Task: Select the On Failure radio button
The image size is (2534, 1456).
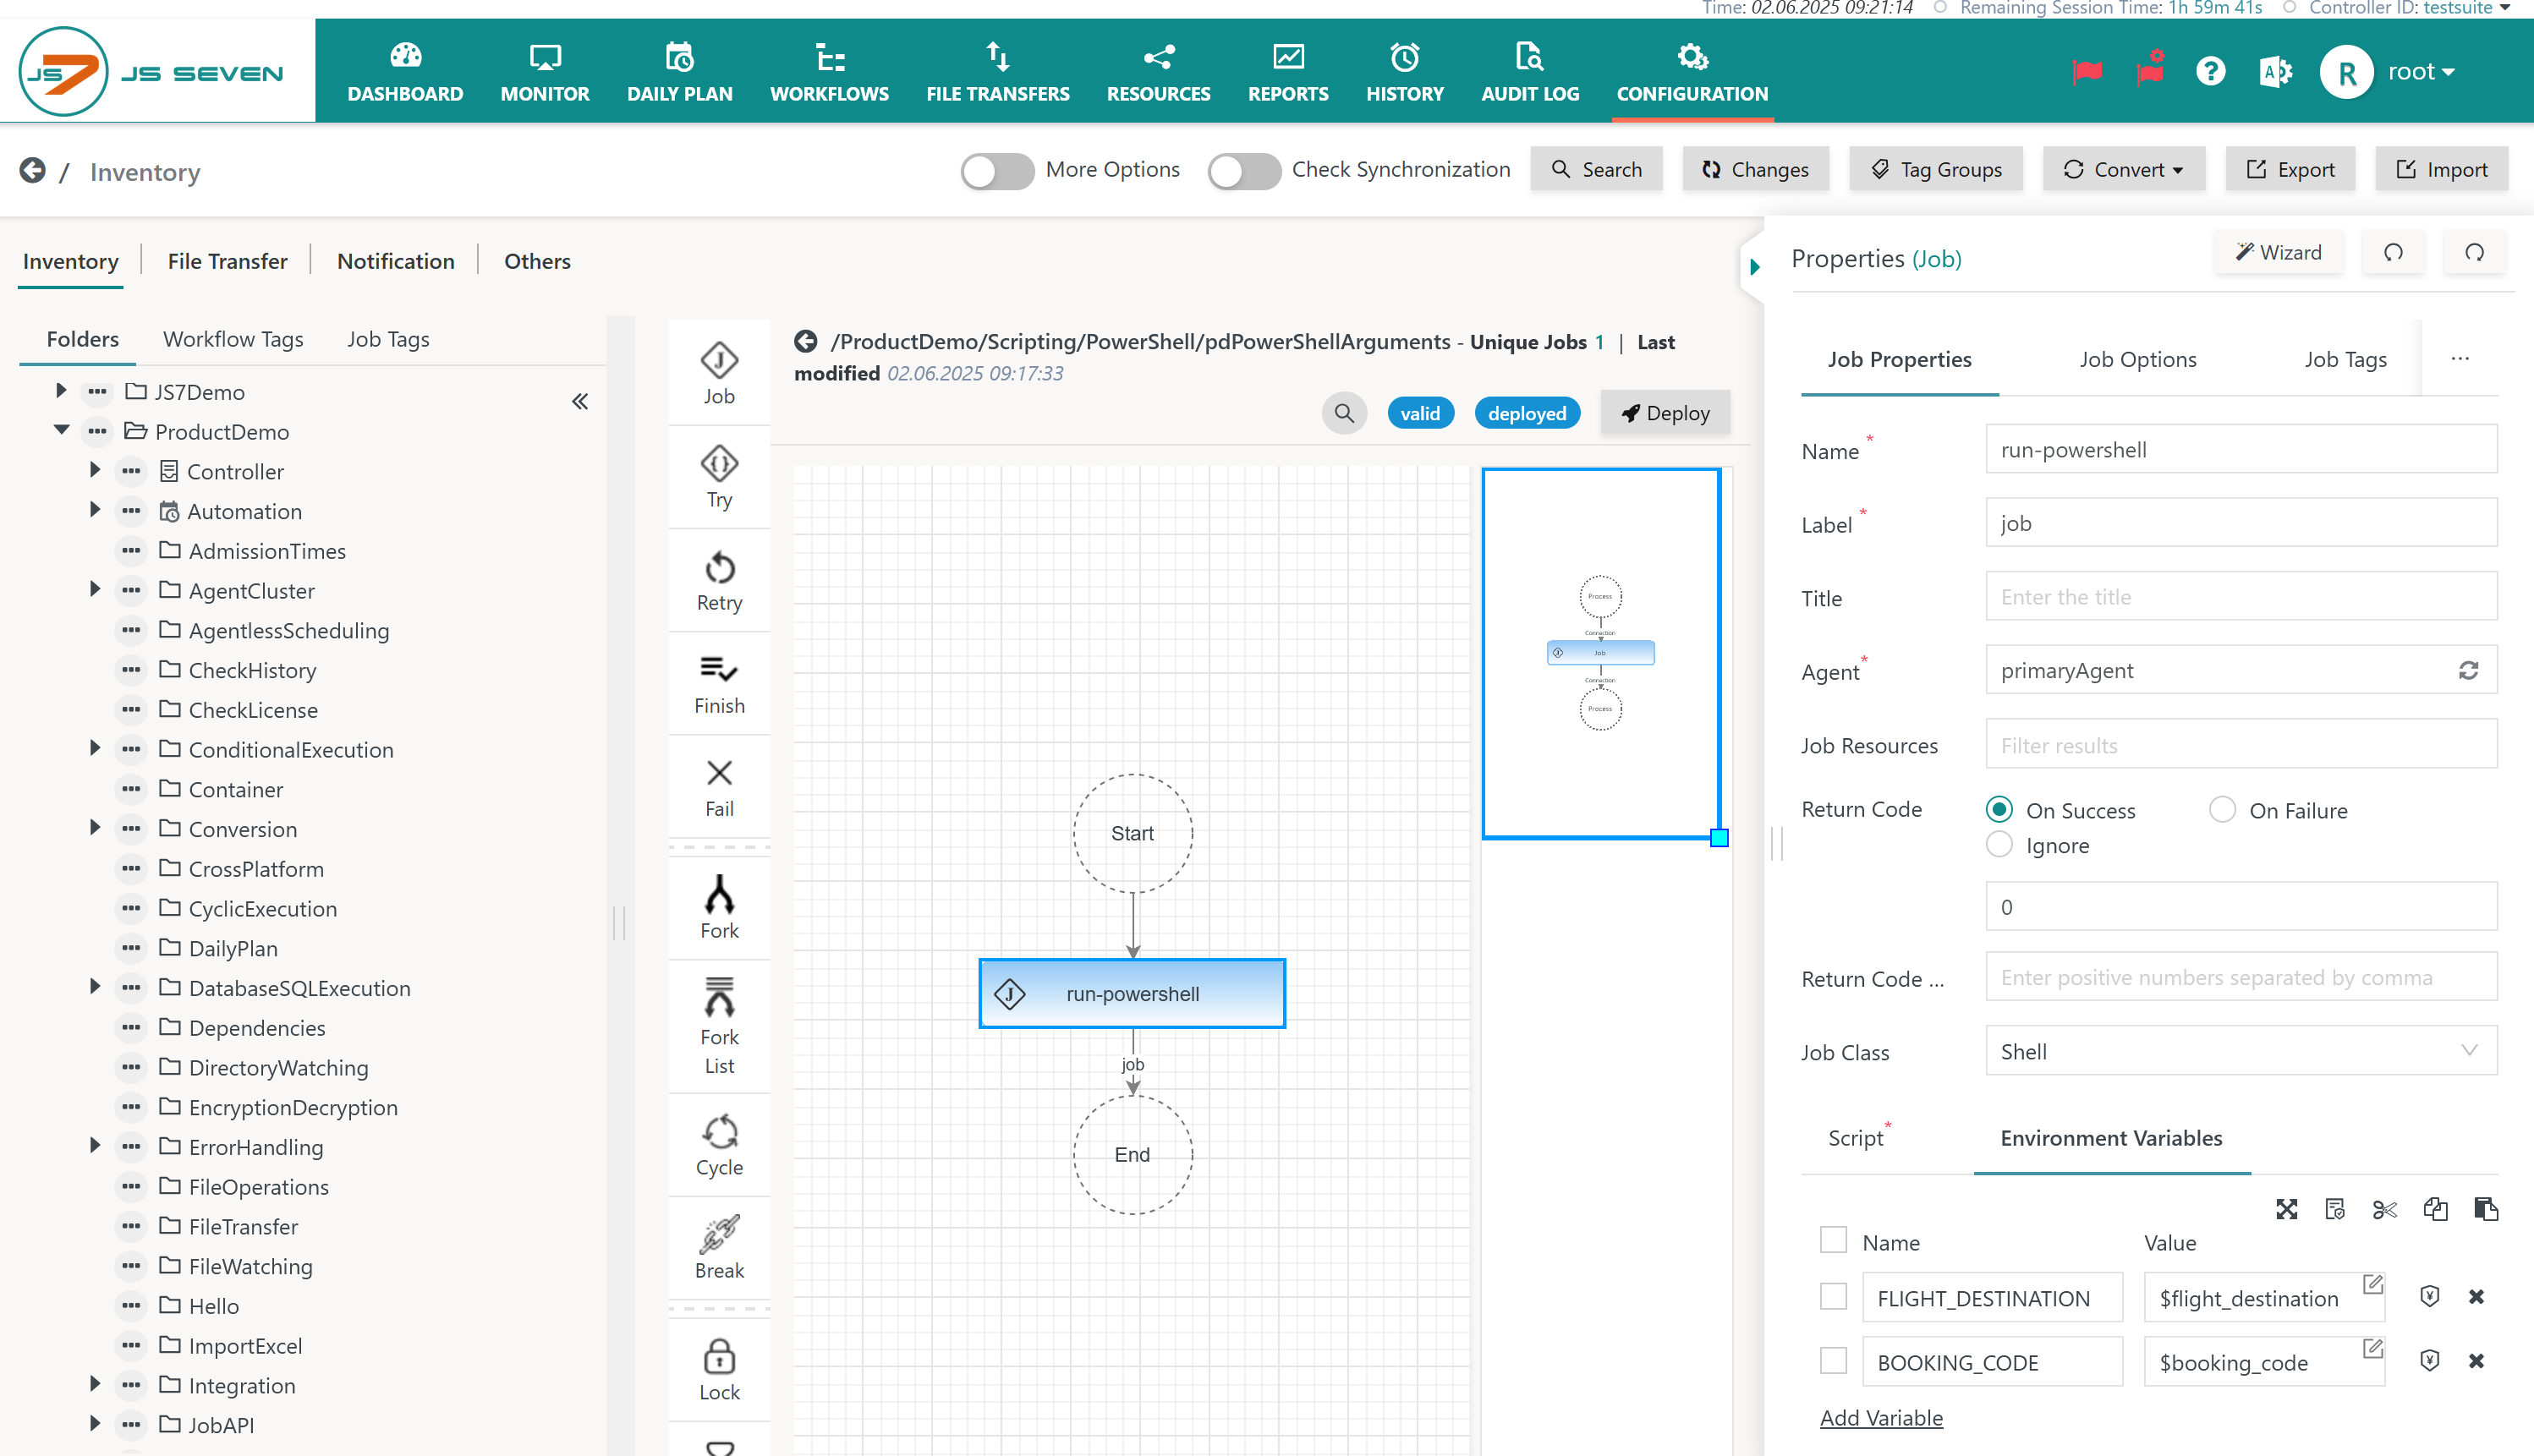Action: [2222, 809]
